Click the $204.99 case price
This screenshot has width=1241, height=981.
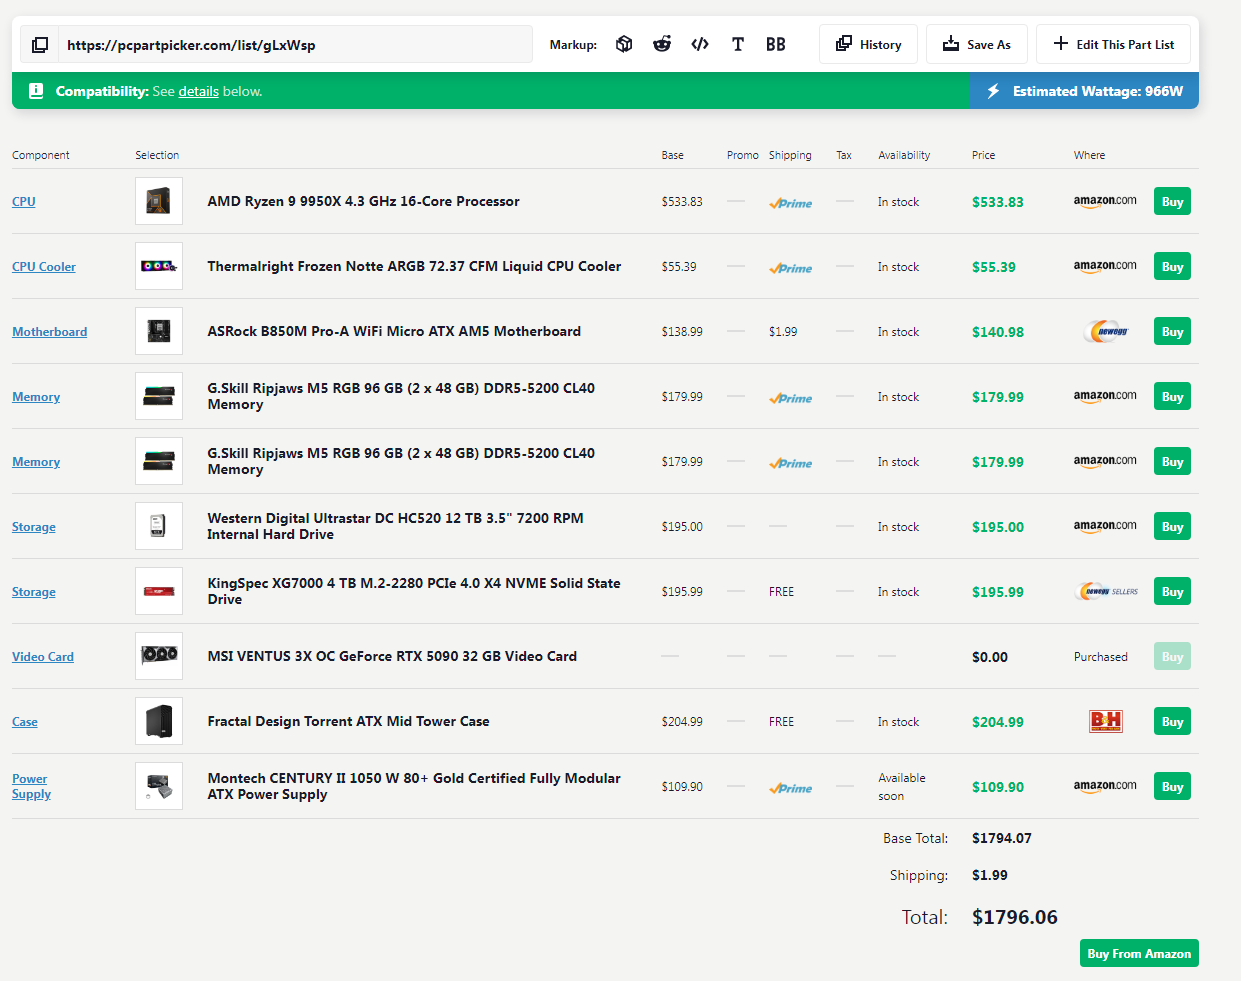[998, 722]
